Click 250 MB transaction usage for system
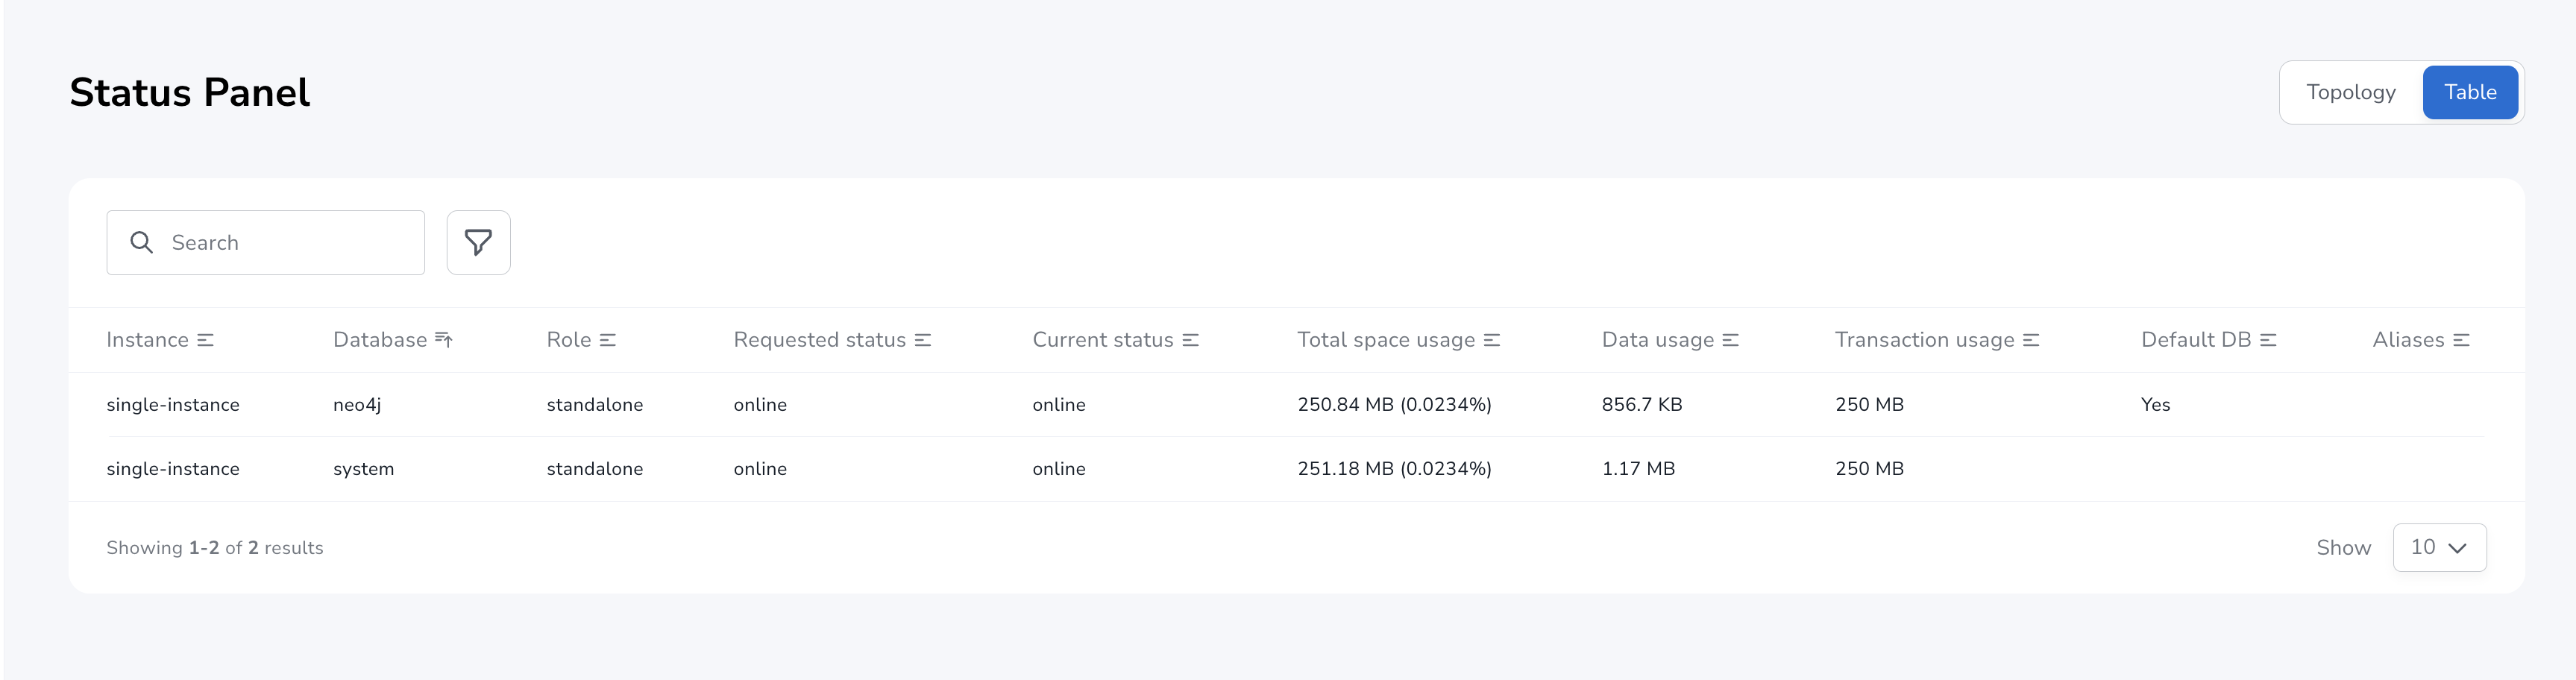 click(1869, 468)
